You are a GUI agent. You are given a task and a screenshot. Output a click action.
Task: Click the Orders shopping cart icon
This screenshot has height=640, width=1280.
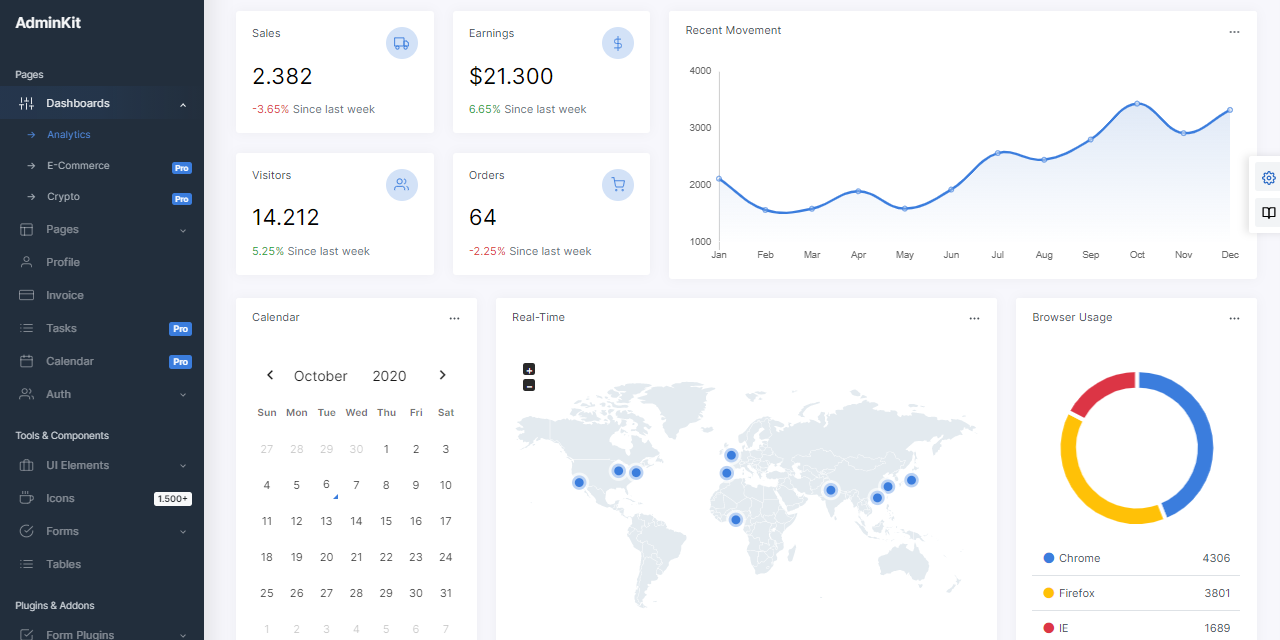(618, 185)
